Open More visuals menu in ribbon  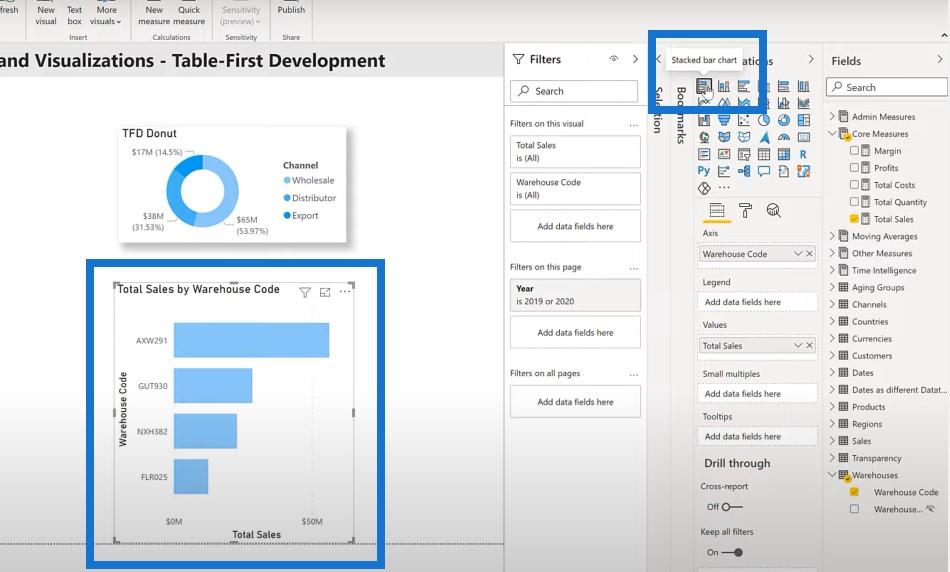tap(106, 16)
